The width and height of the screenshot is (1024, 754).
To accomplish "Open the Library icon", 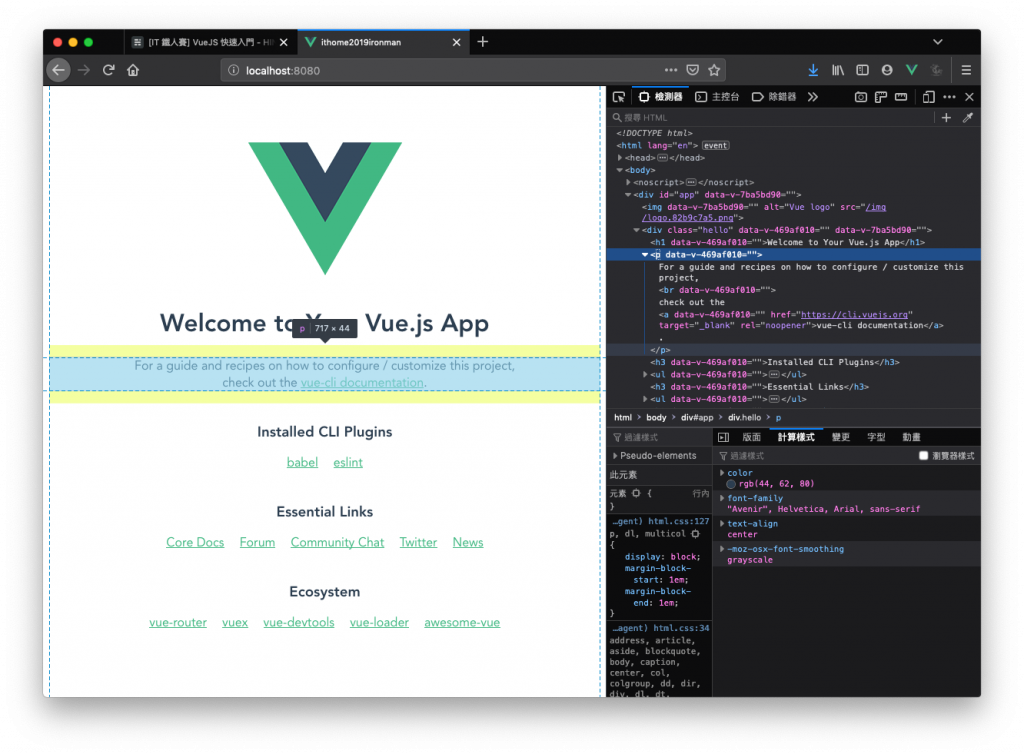I will (x=837, y=70).
